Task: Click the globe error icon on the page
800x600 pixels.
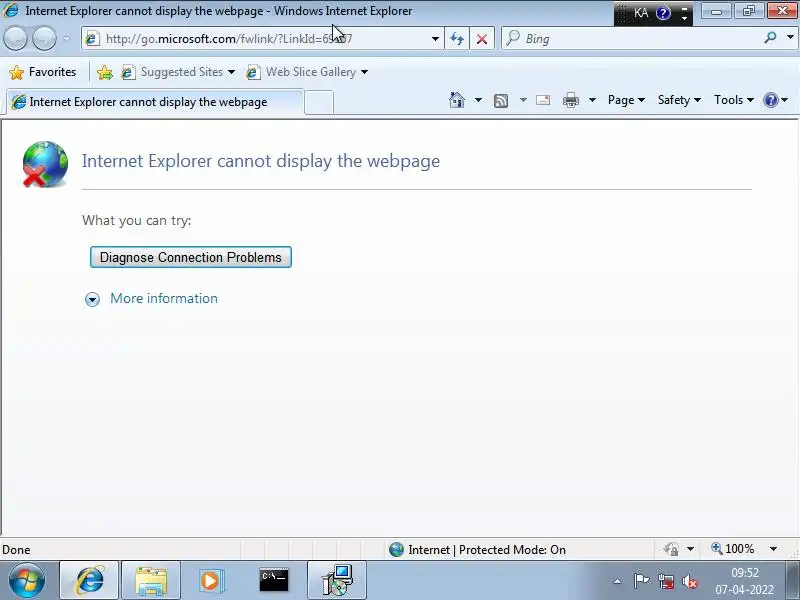Action: [45, 164]
